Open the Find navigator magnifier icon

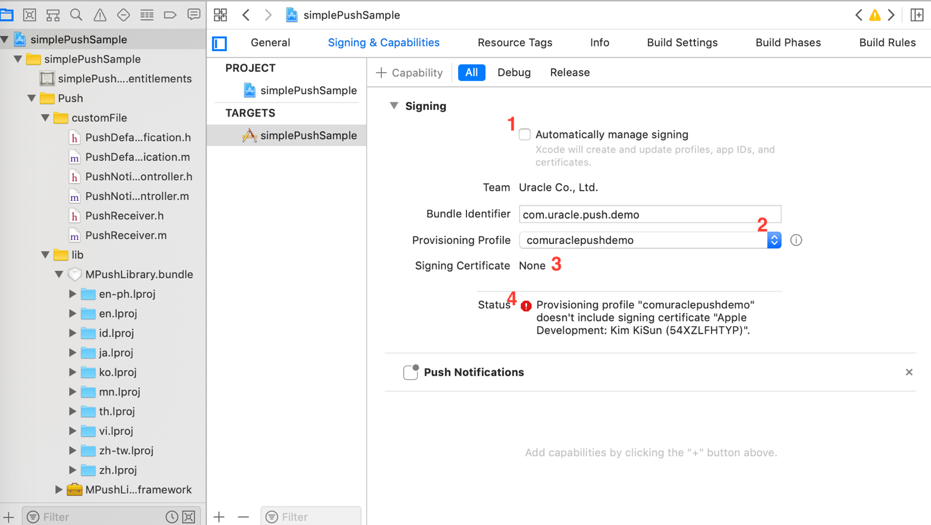pyautogui.click(x=76, y=14)
